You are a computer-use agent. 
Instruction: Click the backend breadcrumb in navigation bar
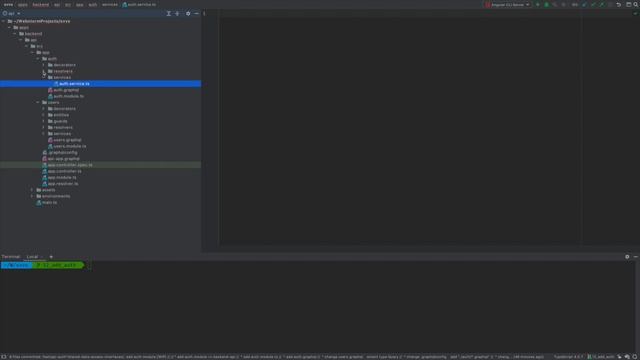(40, 4)
